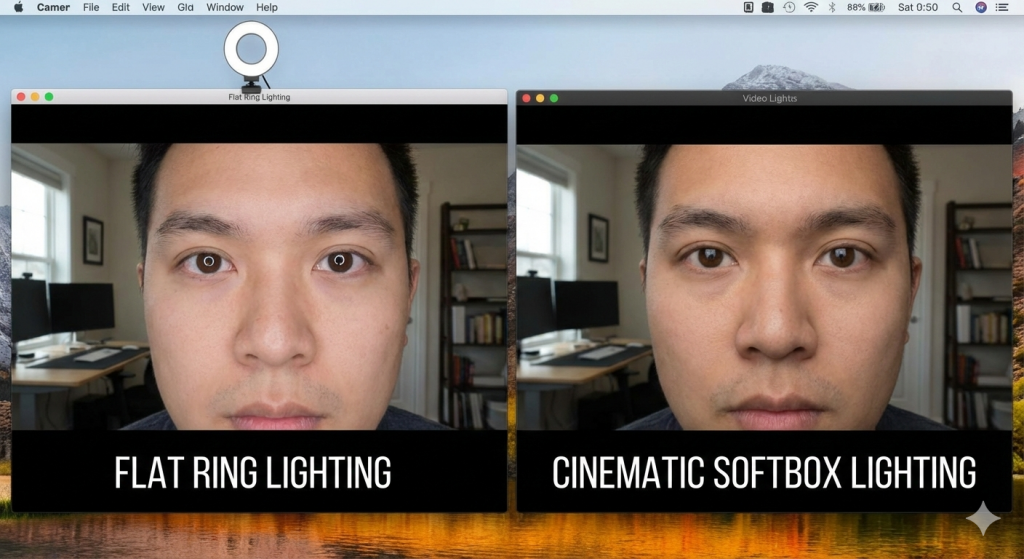Open the Edit menu

point(120,7)
